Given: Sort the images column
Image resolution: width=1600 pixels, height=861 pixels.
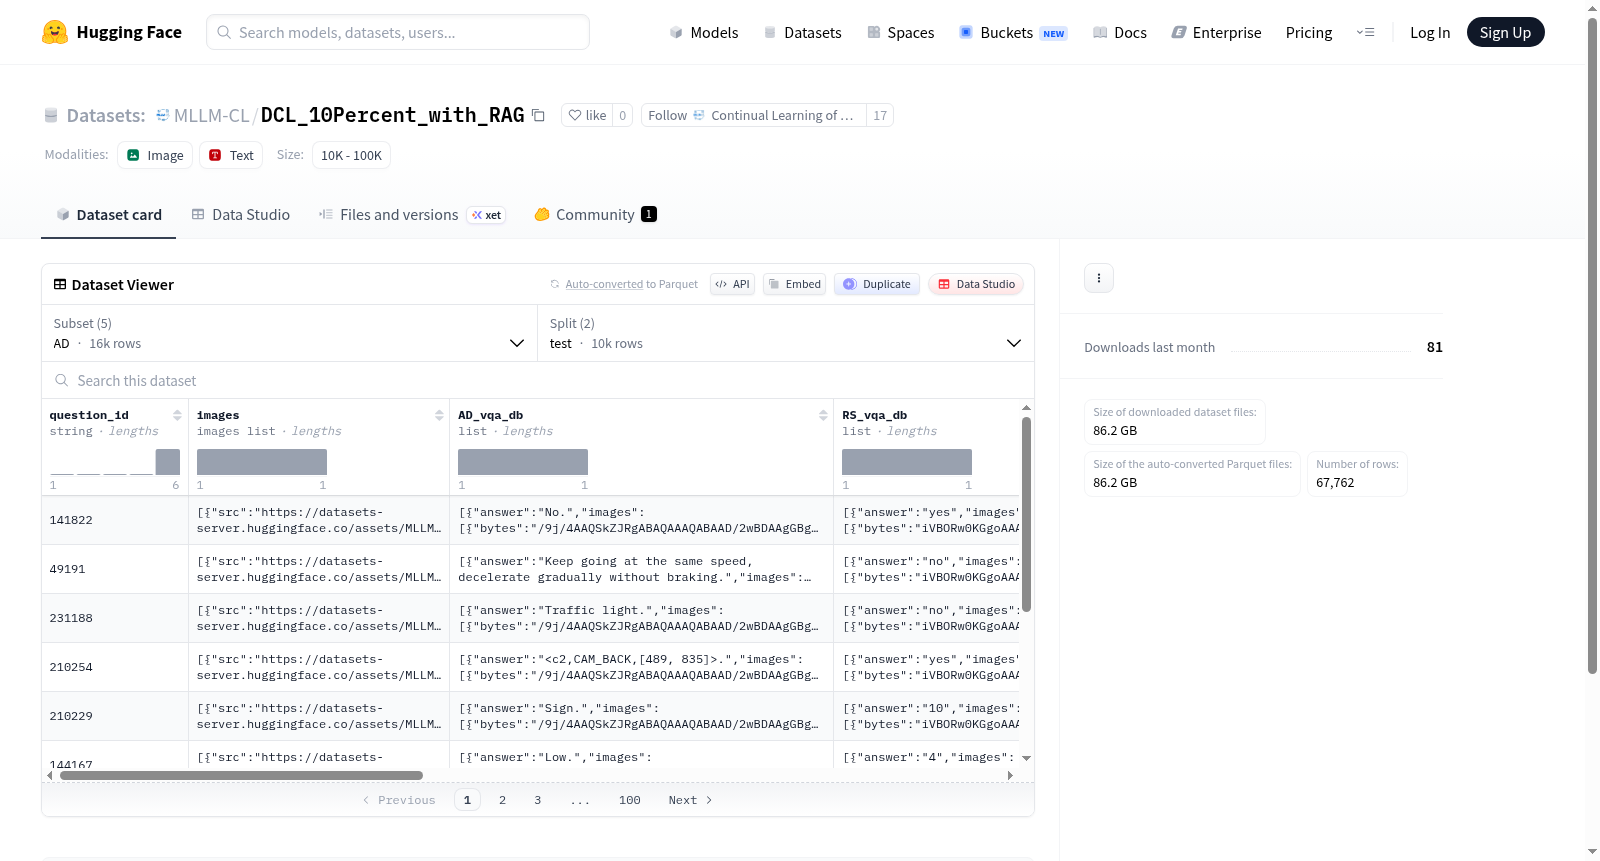Looking at the screenshot, I should [x=439, y=415].
